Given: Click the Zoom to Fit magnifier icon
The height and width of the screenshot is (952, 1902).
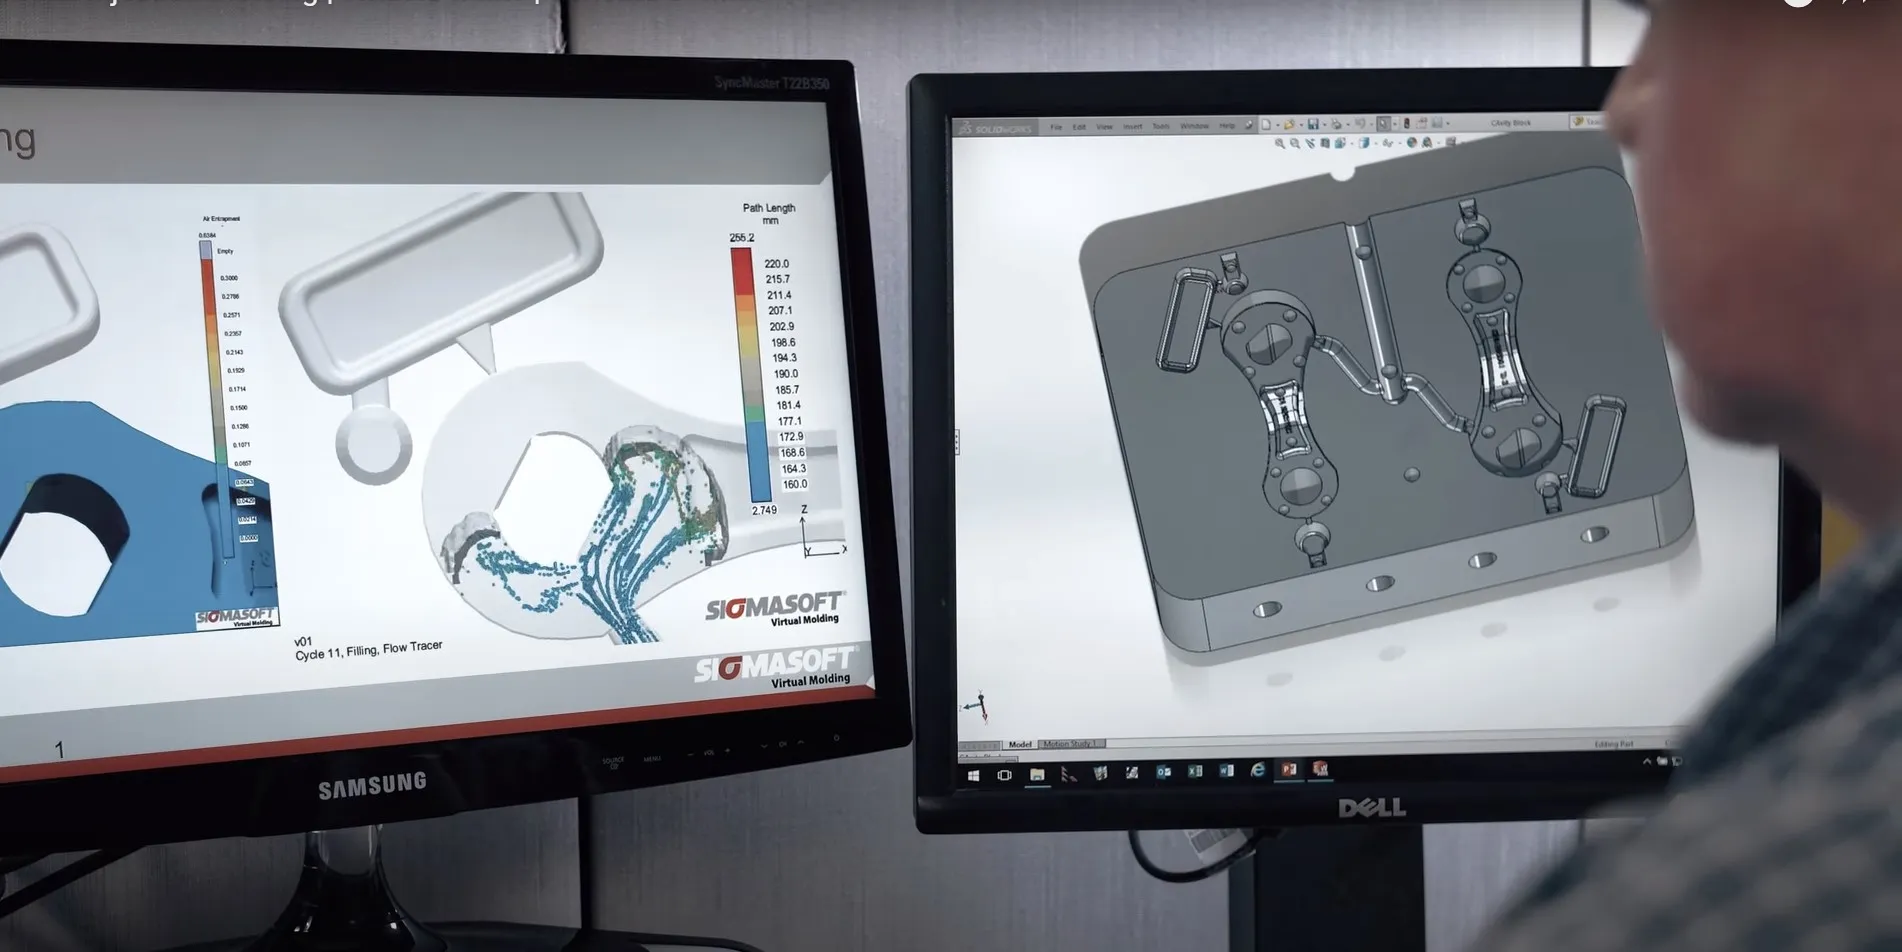Looking at the screenshot, I should point(1280,144).
